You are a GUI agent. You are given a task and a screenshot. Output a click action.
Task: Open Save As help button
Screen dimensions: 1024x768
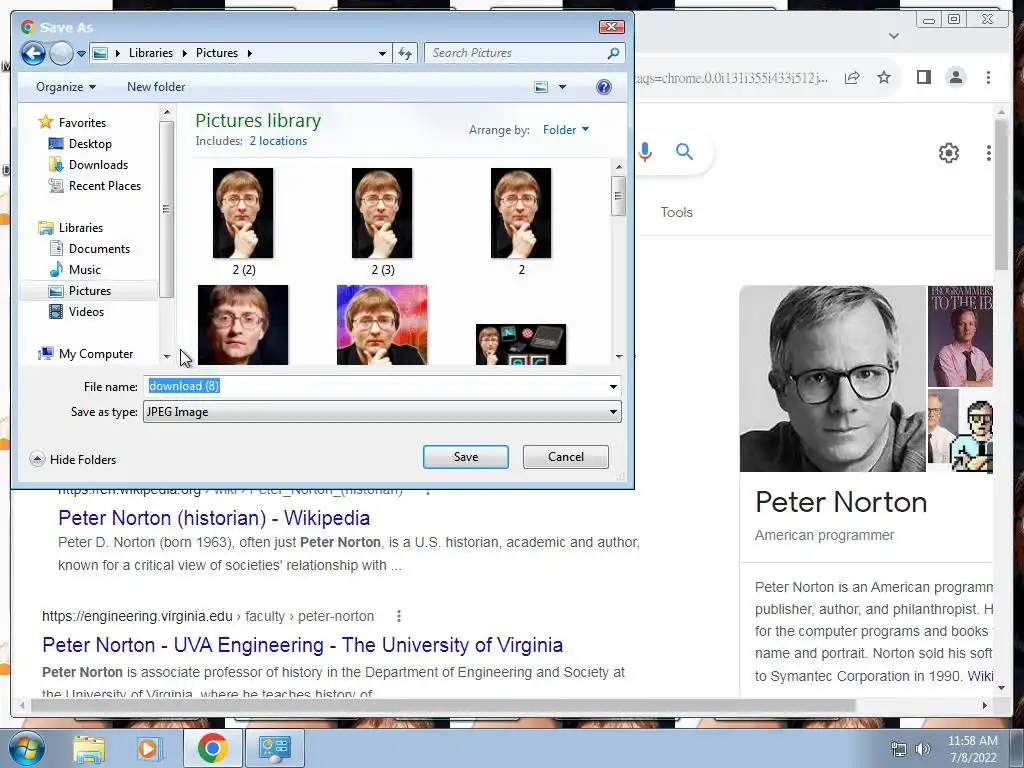pos(604,87)
